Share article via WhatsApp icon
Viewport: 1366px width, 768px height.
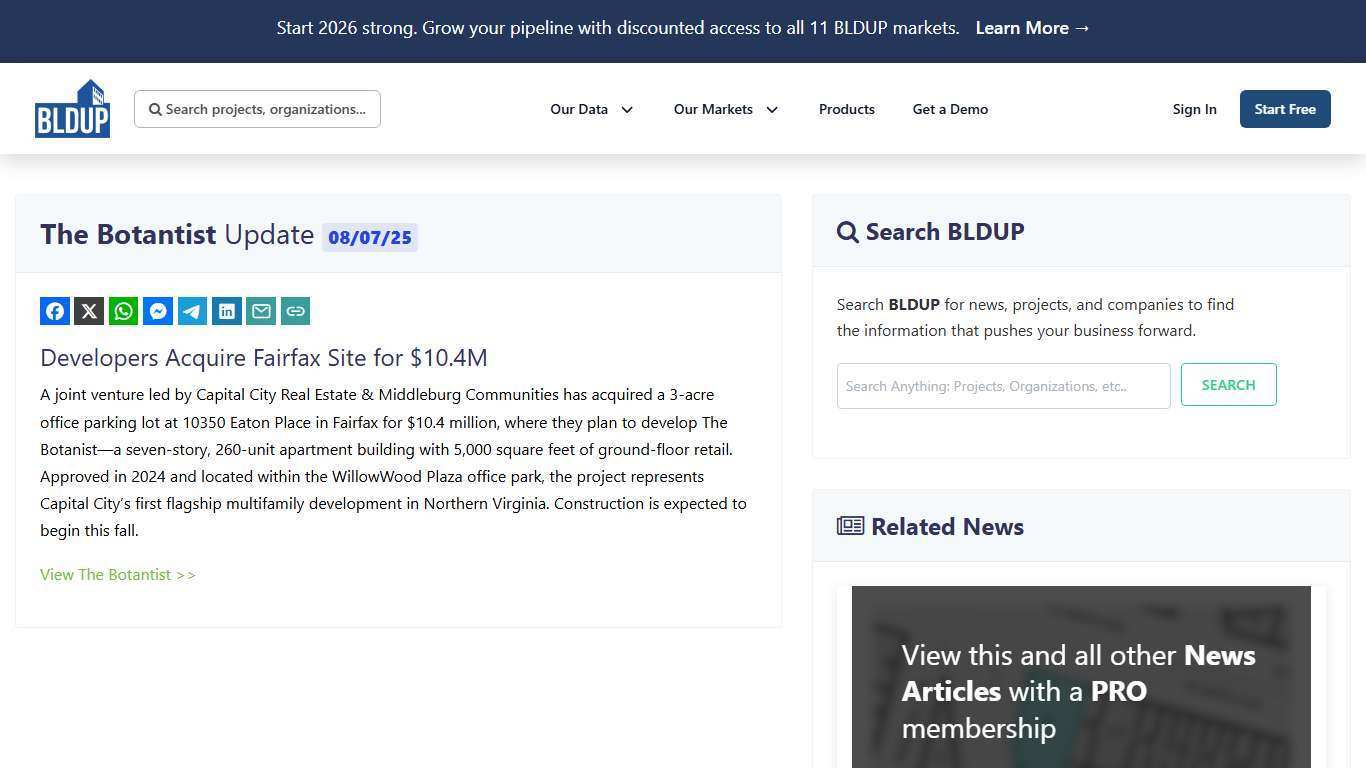click(124, 311)
